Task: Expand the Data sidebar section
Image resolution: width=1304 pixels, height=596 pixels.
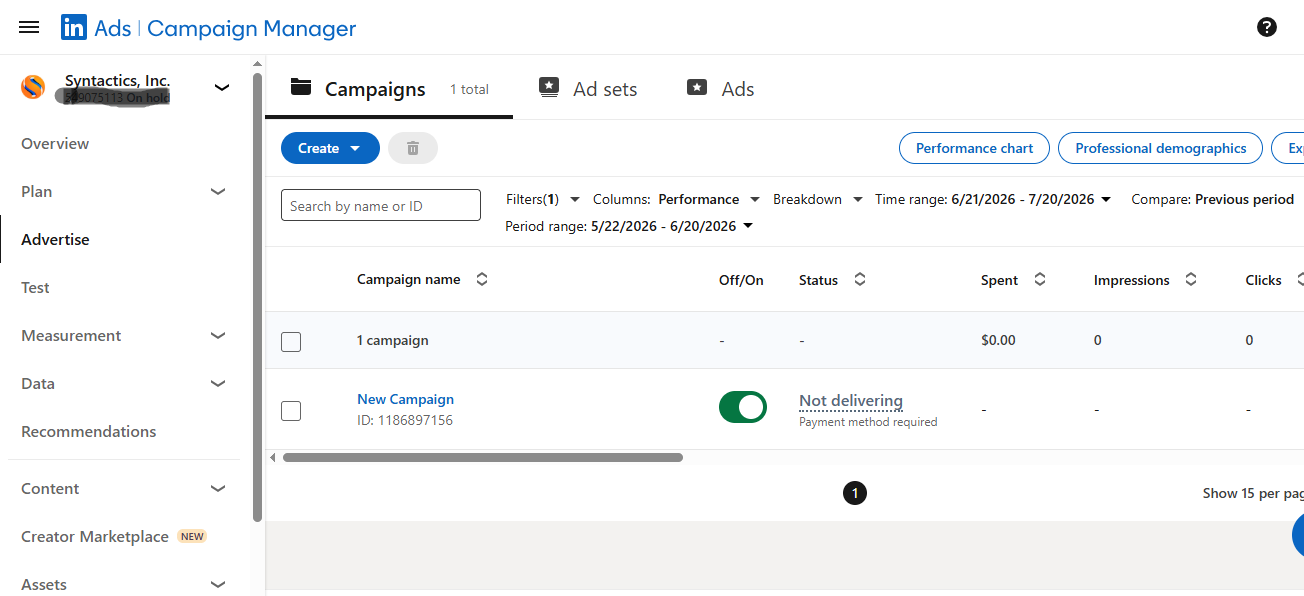Action: click(218, 384)
